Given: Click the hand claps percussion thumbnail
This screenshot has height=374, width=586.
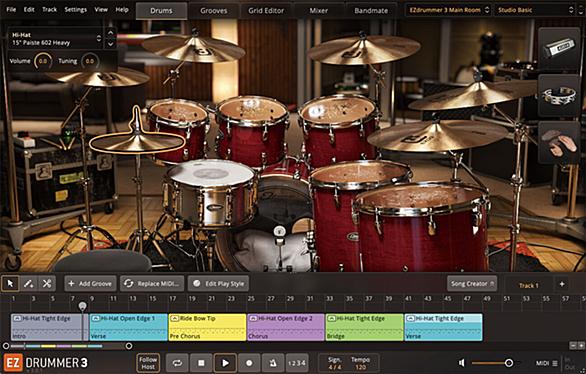Looking at the screenshot, I should click(559, 143).
